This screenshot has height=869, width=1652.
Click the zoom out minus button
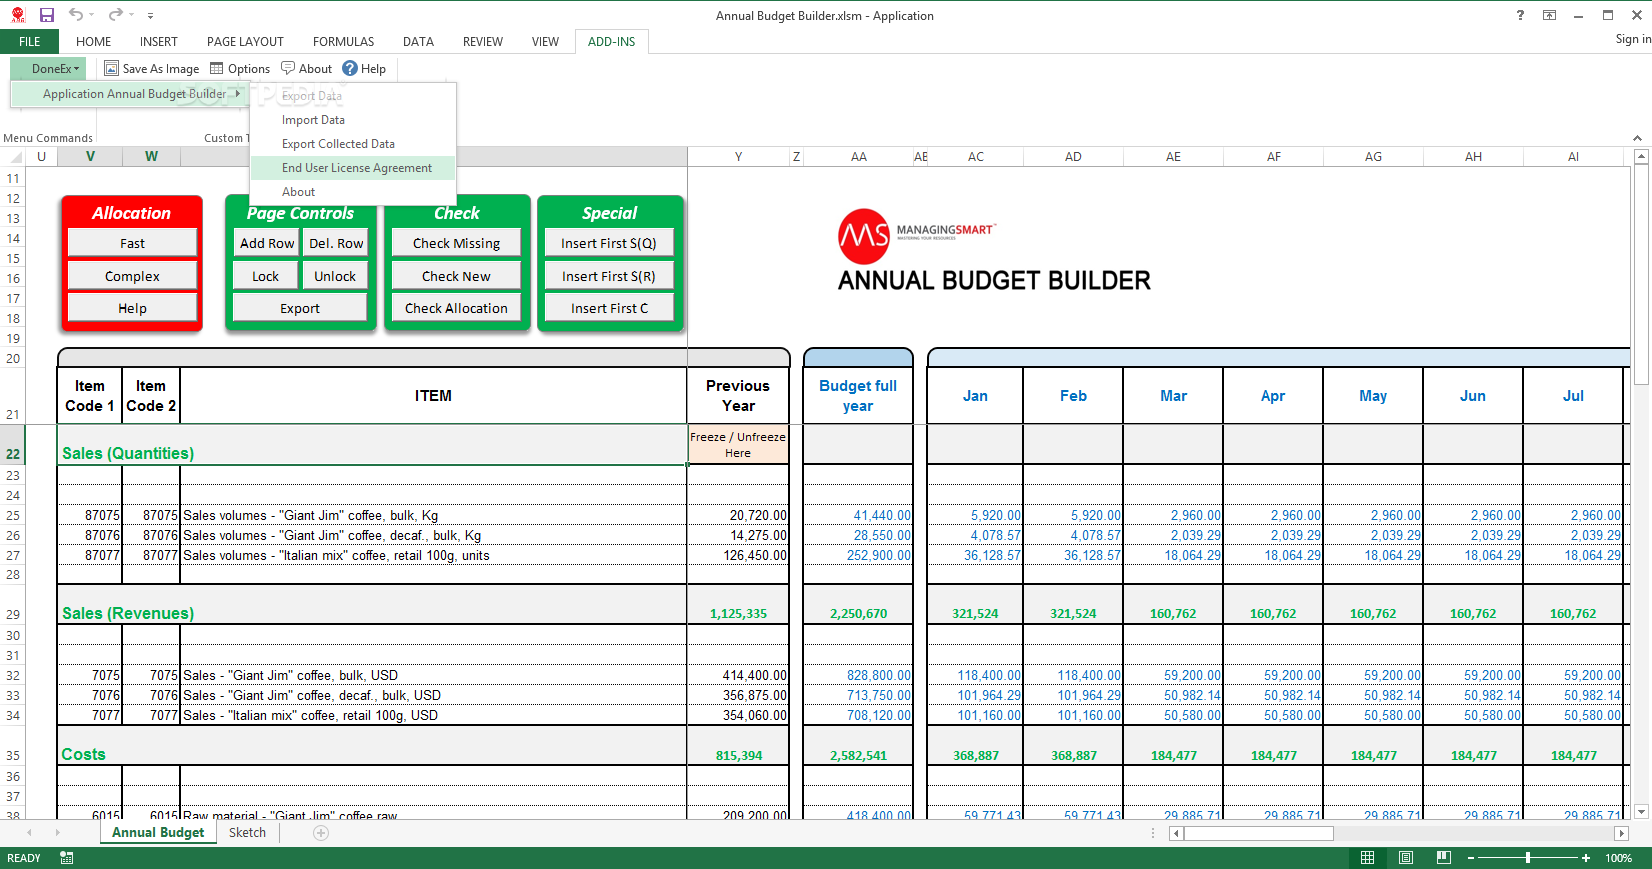pos(1471,858)
